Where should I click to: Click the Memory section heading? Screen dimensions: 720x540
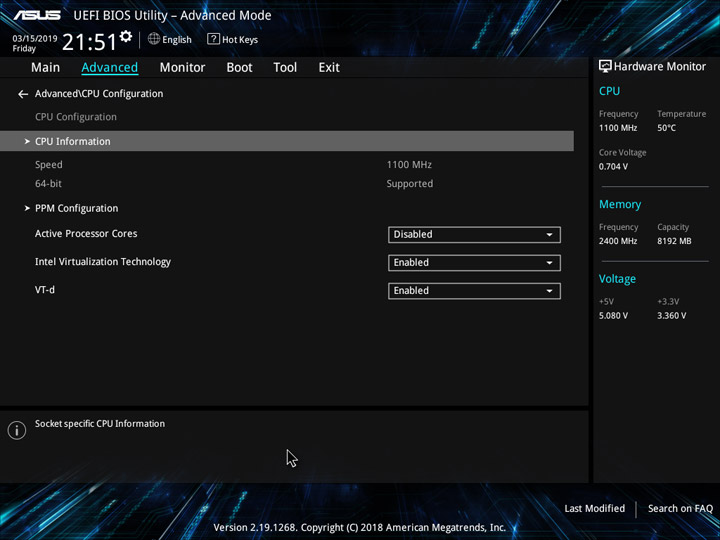pyautogui.click(x=620, y=204)
